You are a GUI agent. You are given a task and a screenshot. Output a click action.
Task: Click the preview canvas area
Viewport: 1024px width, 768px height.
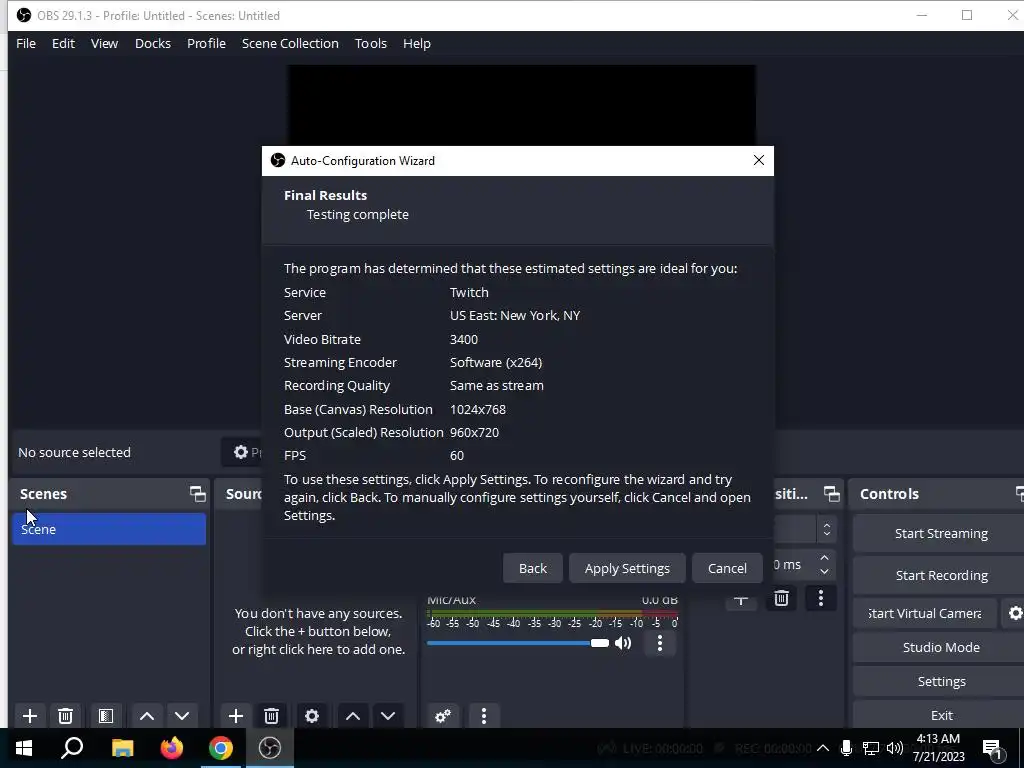pos(521,104)
